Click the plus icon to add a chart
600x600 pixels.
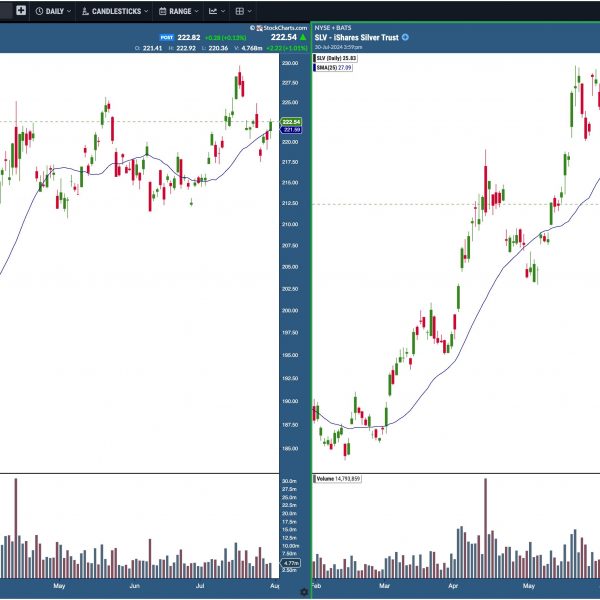coord(21,11)
